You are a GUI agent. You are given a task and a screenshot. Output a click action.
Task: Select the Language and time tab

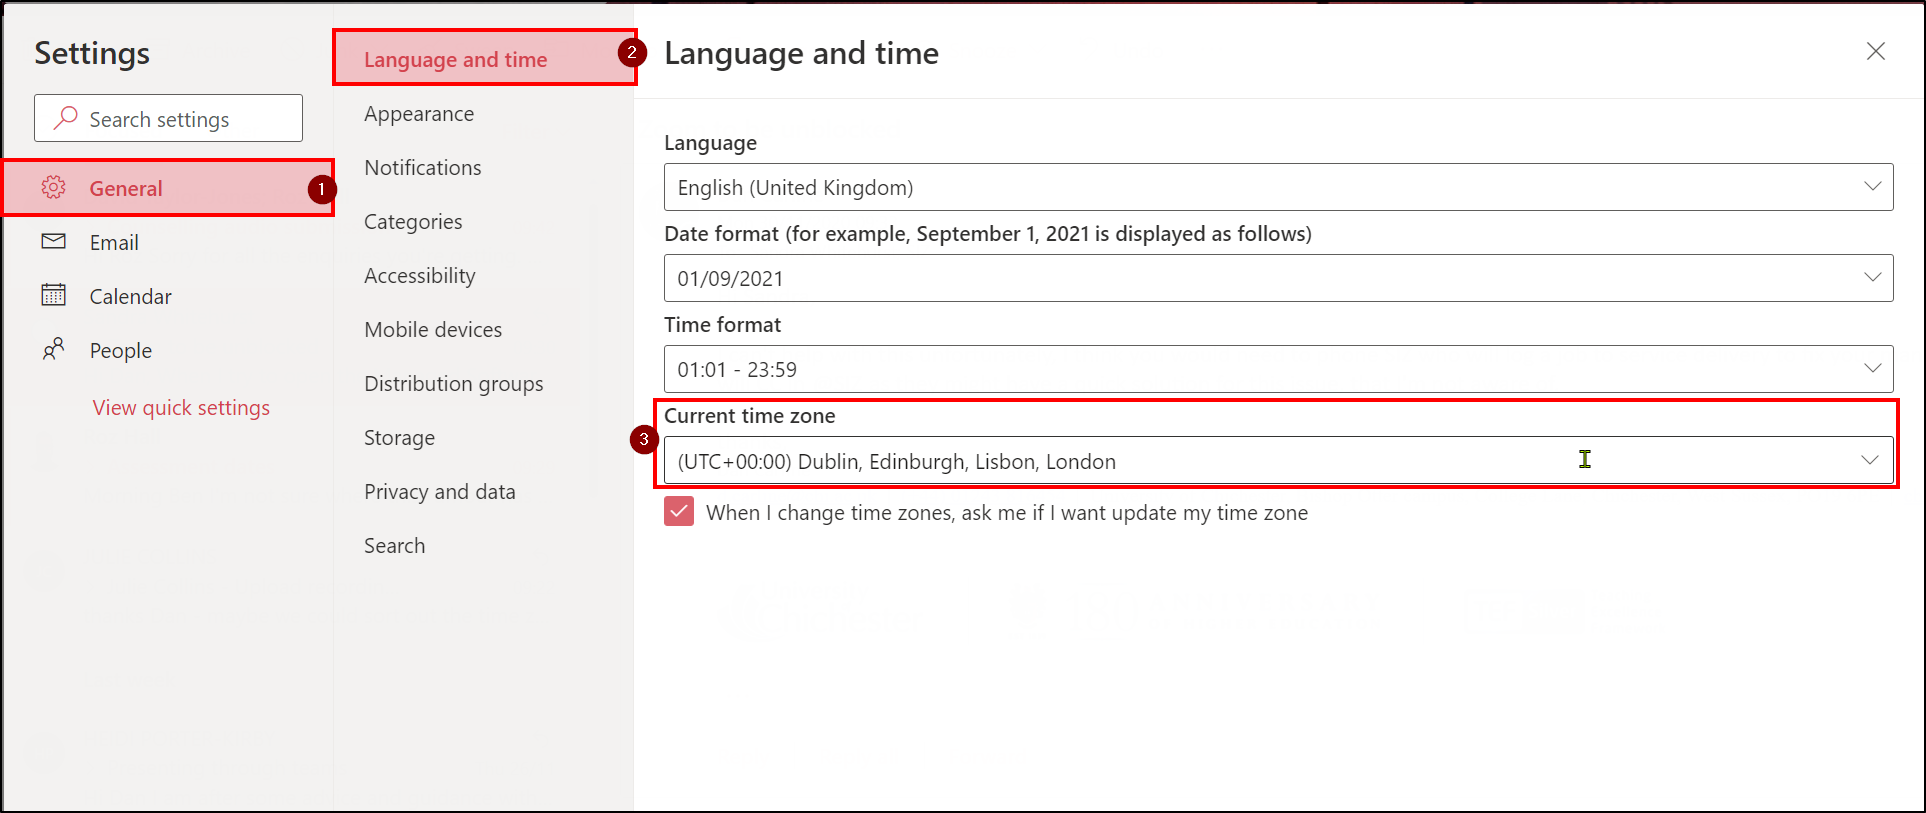click(x=485, y=58)
